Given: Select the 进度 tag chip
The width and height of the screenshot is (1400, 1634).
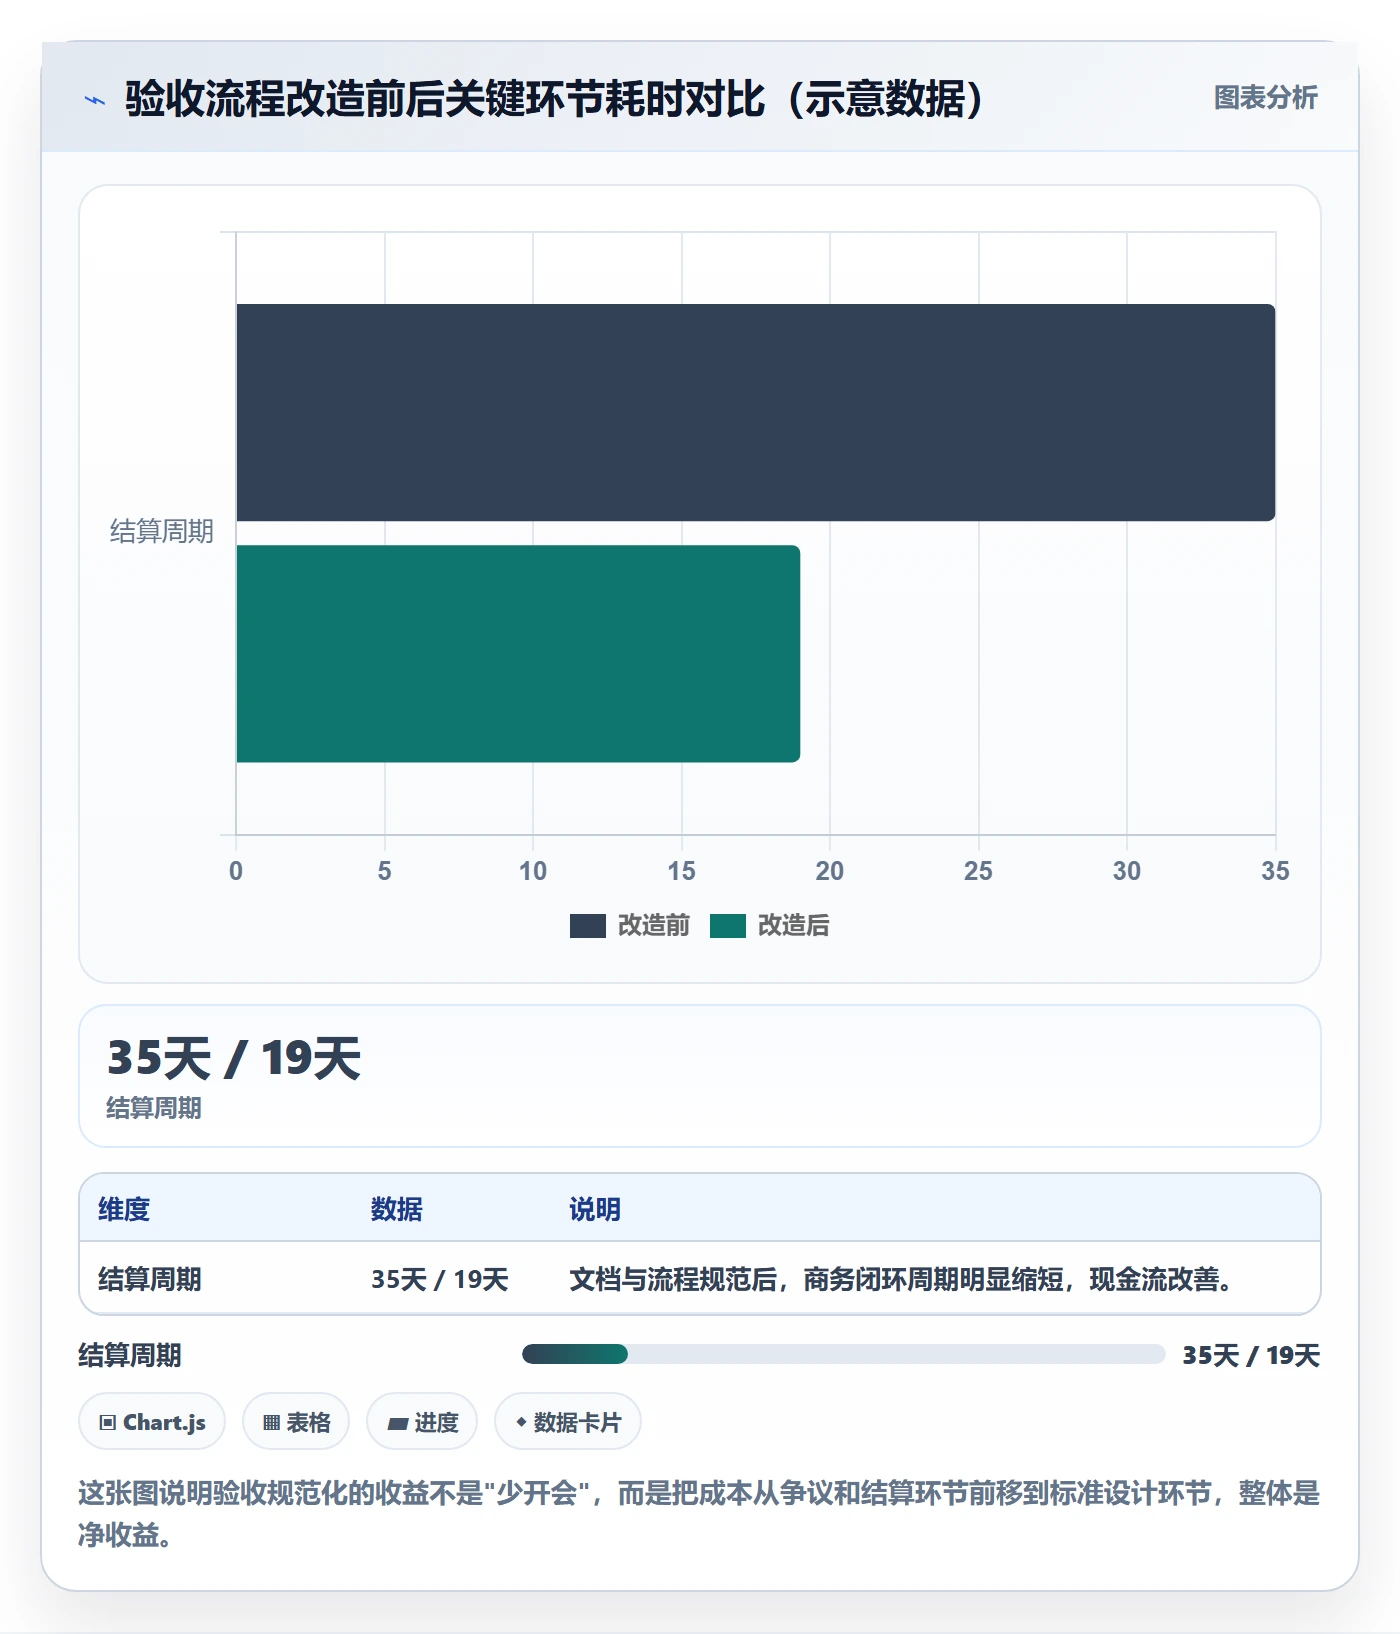Looking at the screenshot, I should (422, 1422).
